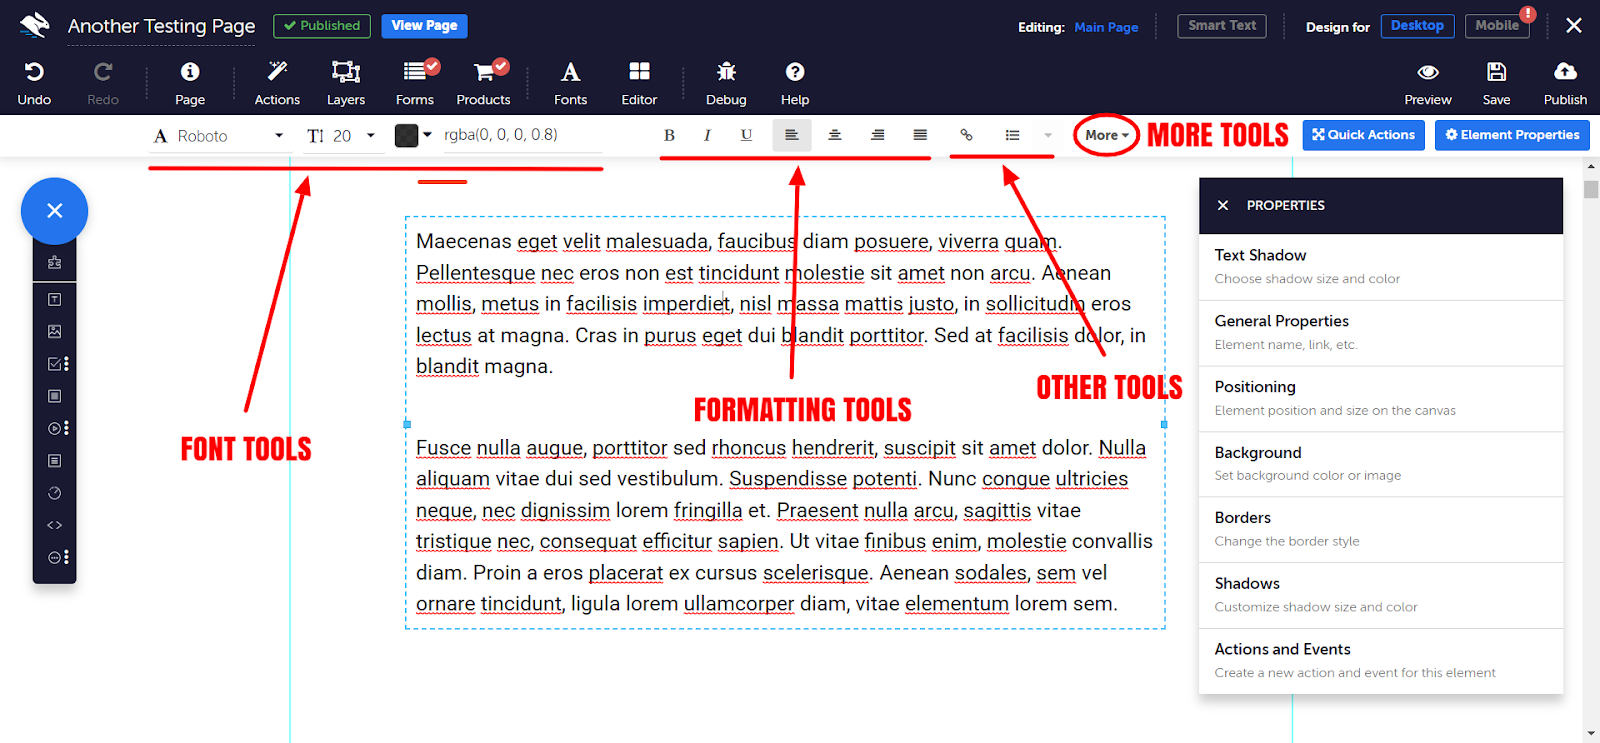This screenshot has width=1600, height=743.
Task: Toggle italic formatting
Action: (x=707, y=135)
